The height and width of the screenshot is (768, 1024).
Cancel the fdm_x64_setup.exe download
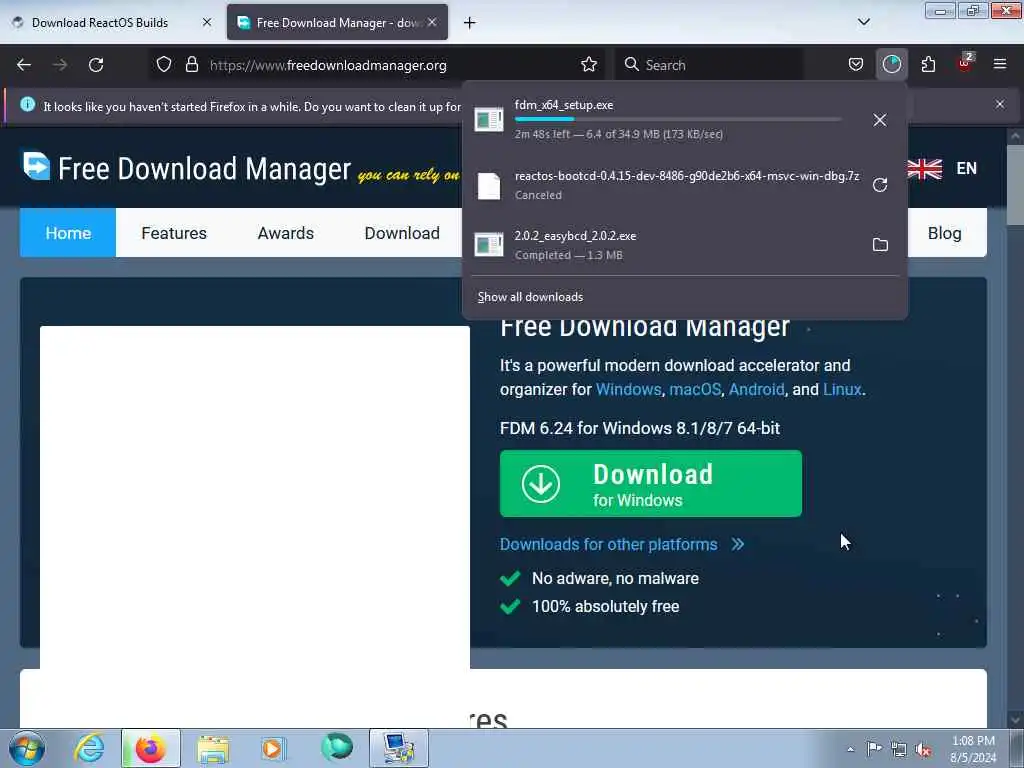click(x=880, y=120)
